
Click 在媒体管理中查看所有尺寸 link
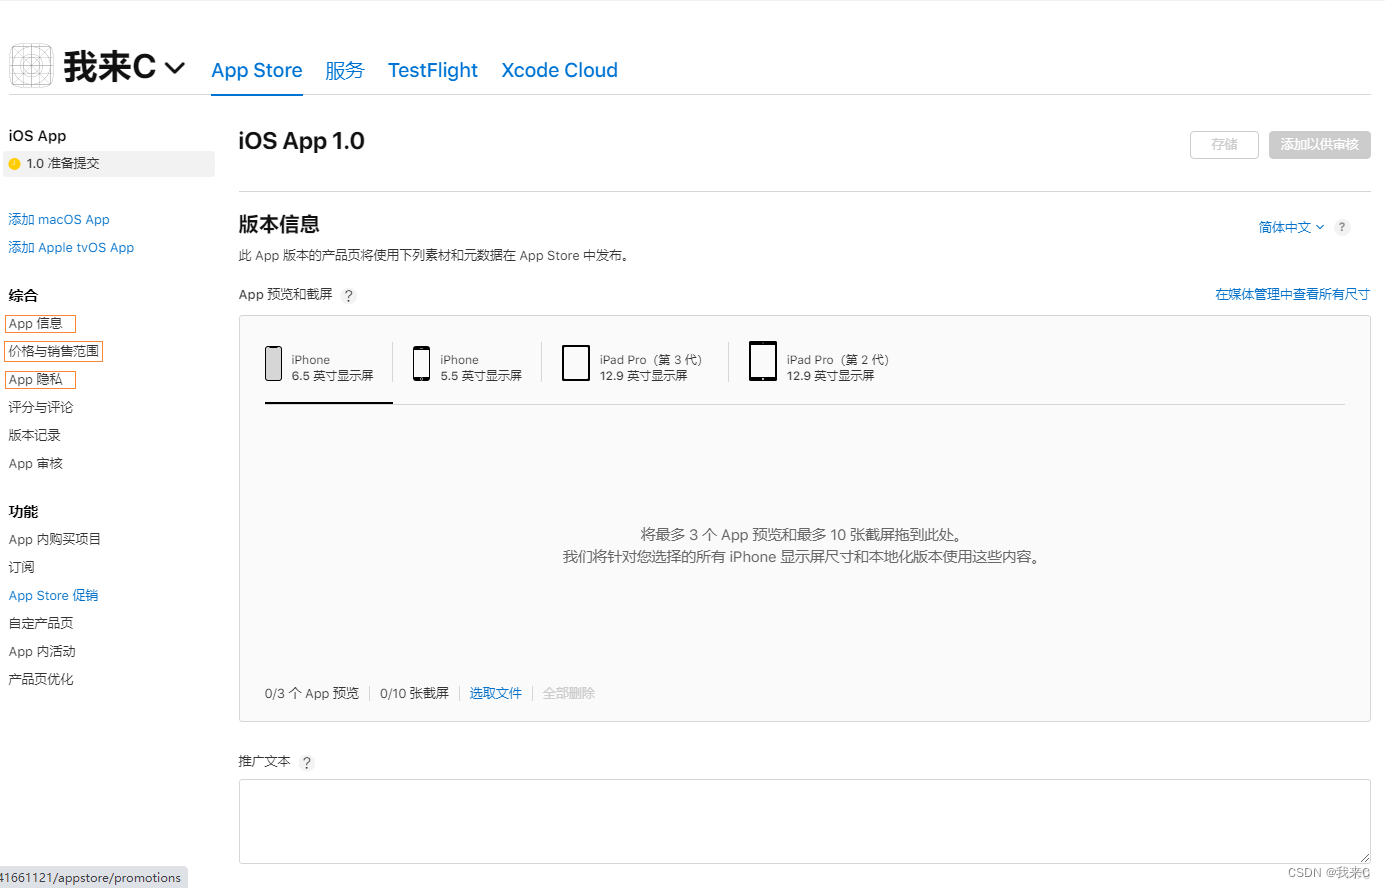pos(1293,294)
